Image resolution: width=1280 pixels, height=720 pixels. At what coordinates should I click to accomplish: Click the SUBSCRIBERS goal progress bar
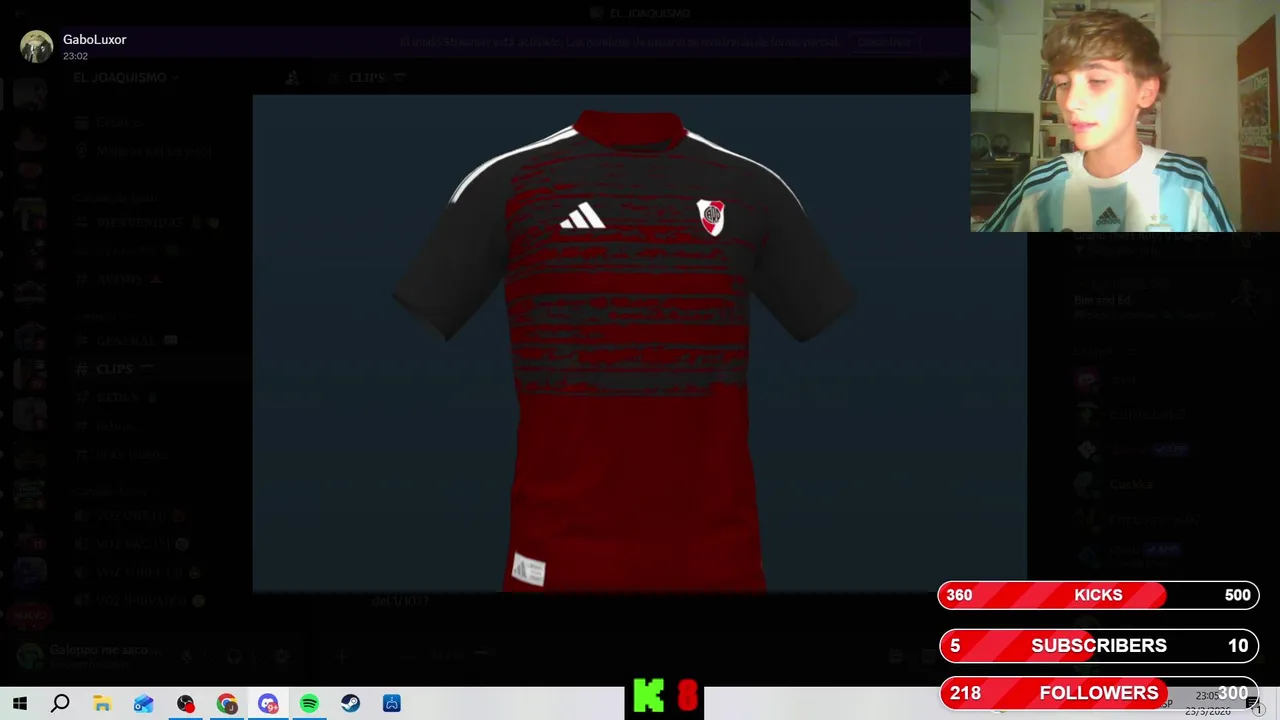coord(1098,646)
